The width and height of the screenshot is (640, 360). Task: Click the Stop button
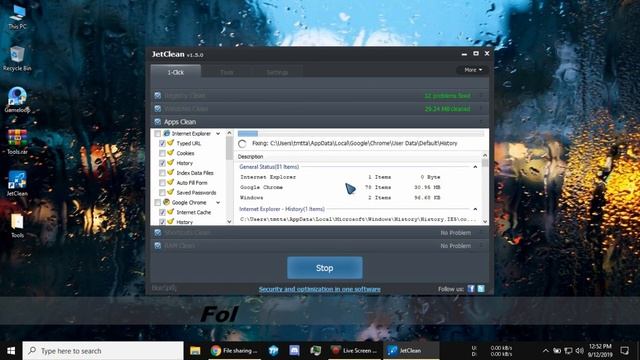click(x=324, y=268)
